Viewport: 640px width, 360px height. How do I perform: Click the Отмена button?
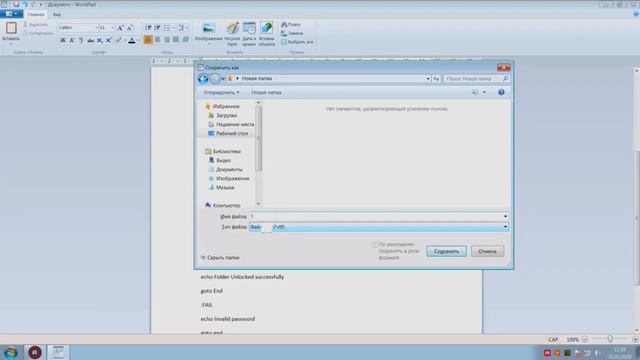point(487,251)
